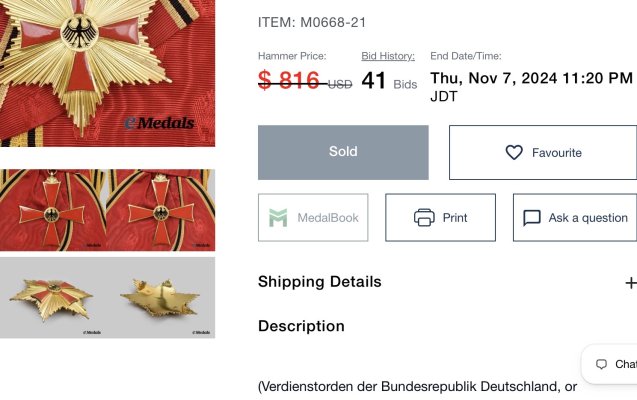The image size is (637, 400).
Task: View right red cross sash thumbnail
Action: tap(160, 210)
